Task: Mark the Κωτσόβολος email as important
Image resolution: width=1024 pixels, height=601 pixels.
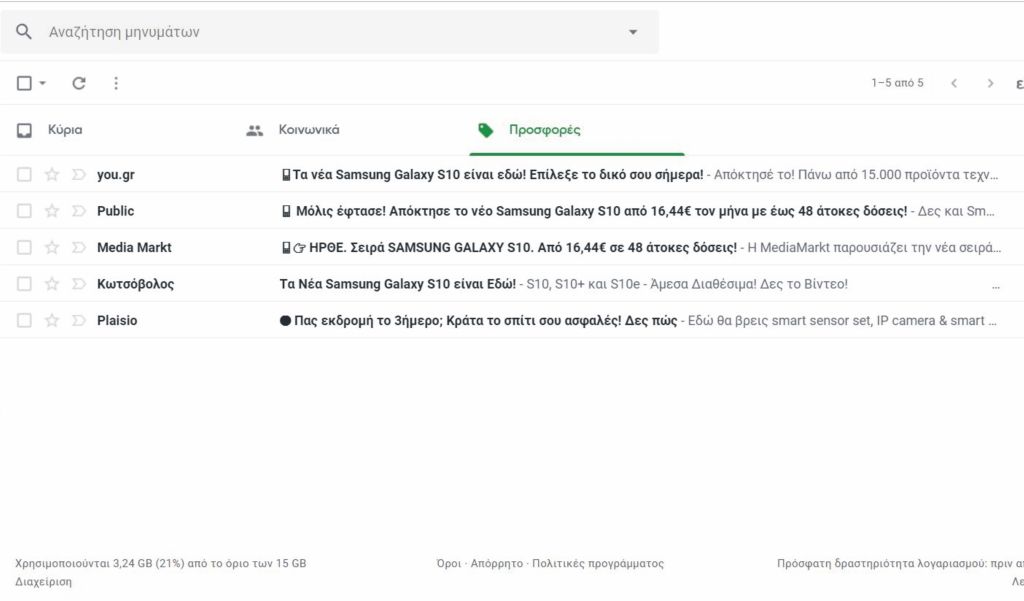Action: coord(79,284)
